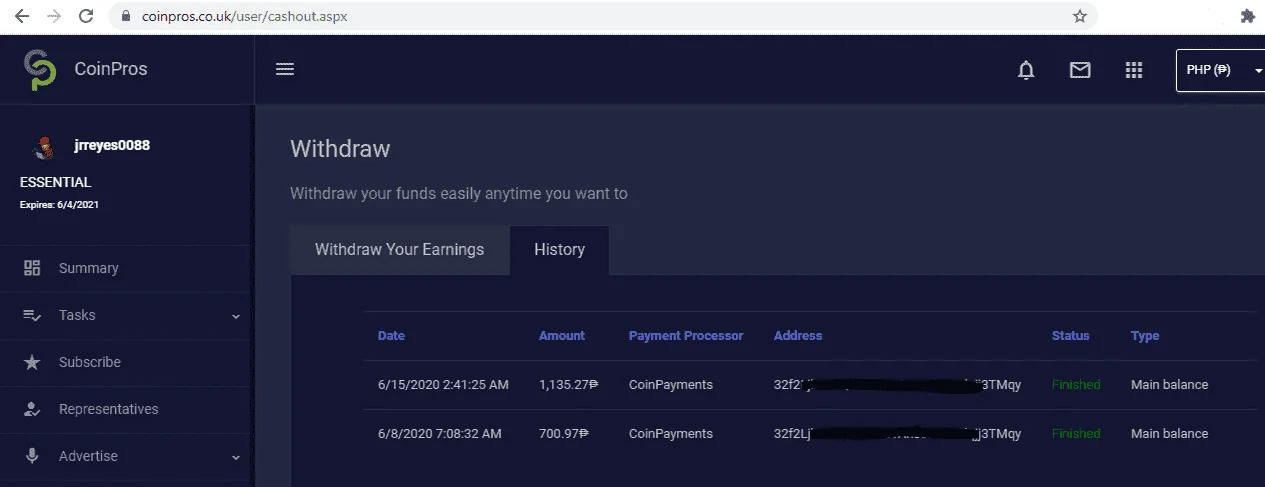Click the Subscribe star icon
Image resolution: width=1265 pixels, height=487 pixels.
pos(32,362)
